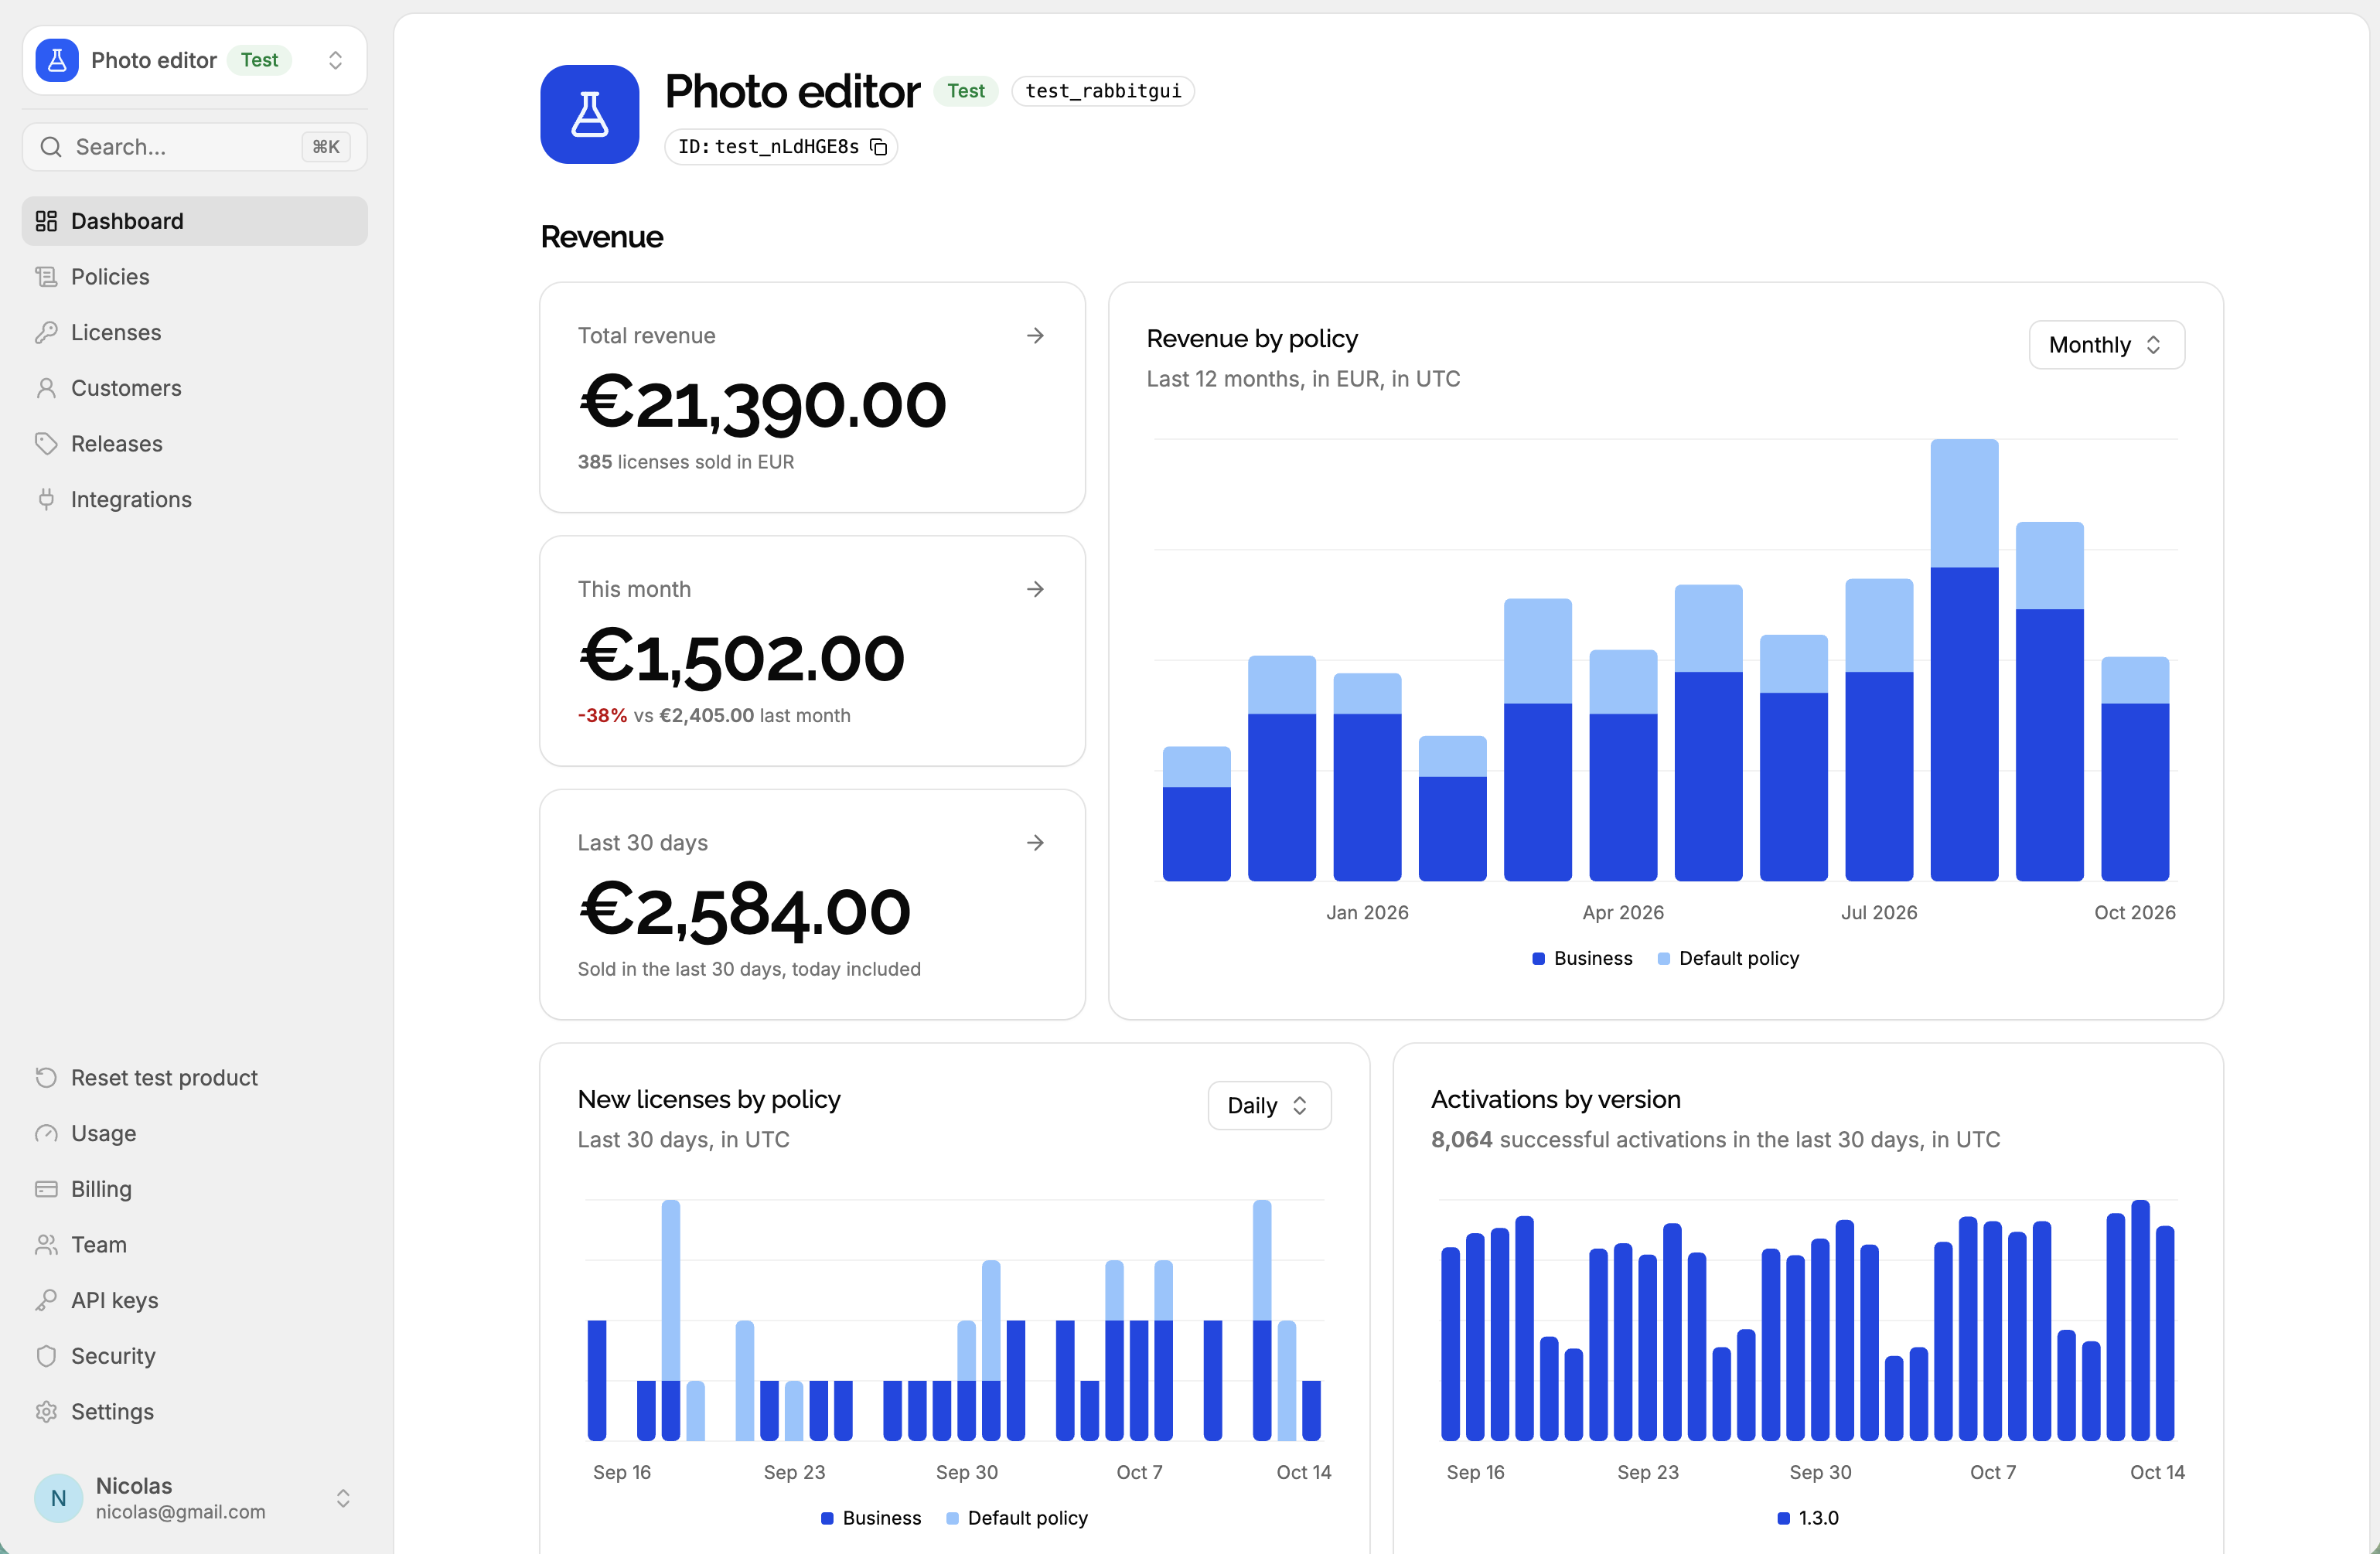Click the ⌘K shortcut hint
This screenshot has height=1554, width=2380.
[326, 147]
